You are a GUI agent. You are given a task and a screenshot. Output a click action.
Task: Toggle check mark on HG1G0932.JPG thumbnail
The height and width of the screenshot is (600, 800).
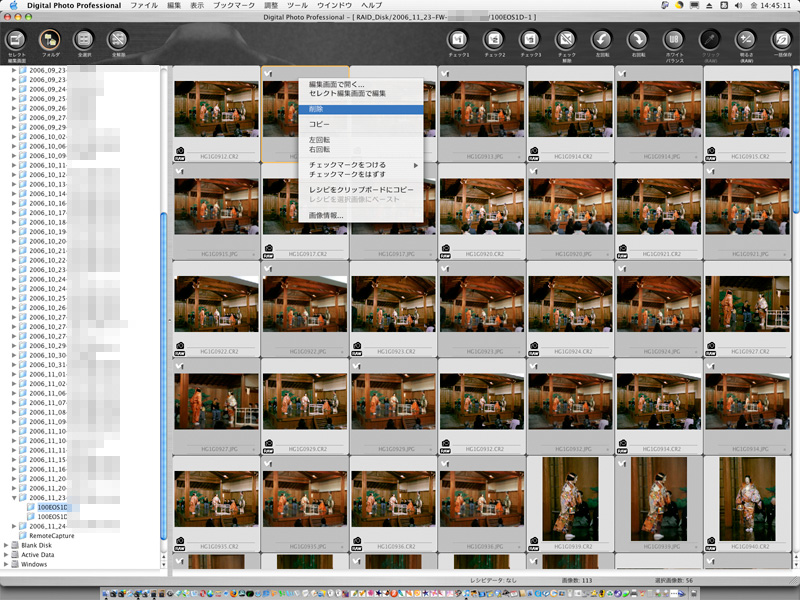click(534, 366)
